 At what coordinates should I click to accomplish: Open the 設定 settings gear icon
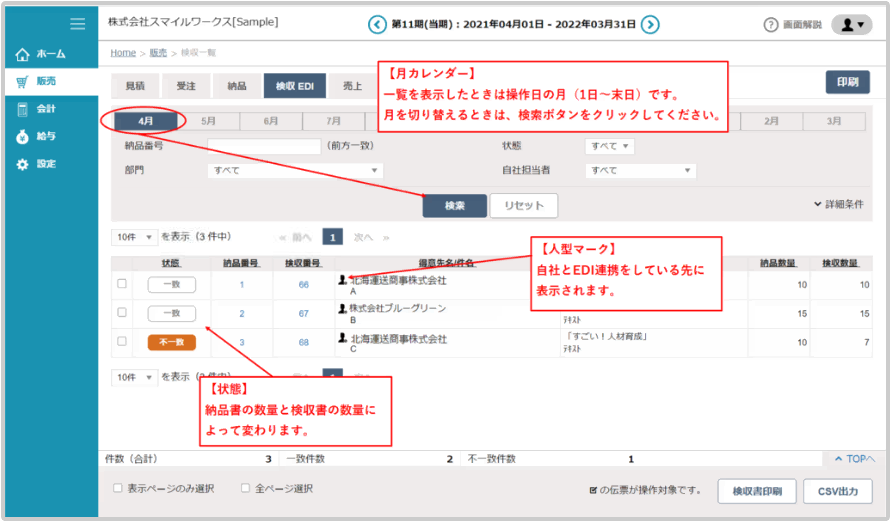point(23,164)
